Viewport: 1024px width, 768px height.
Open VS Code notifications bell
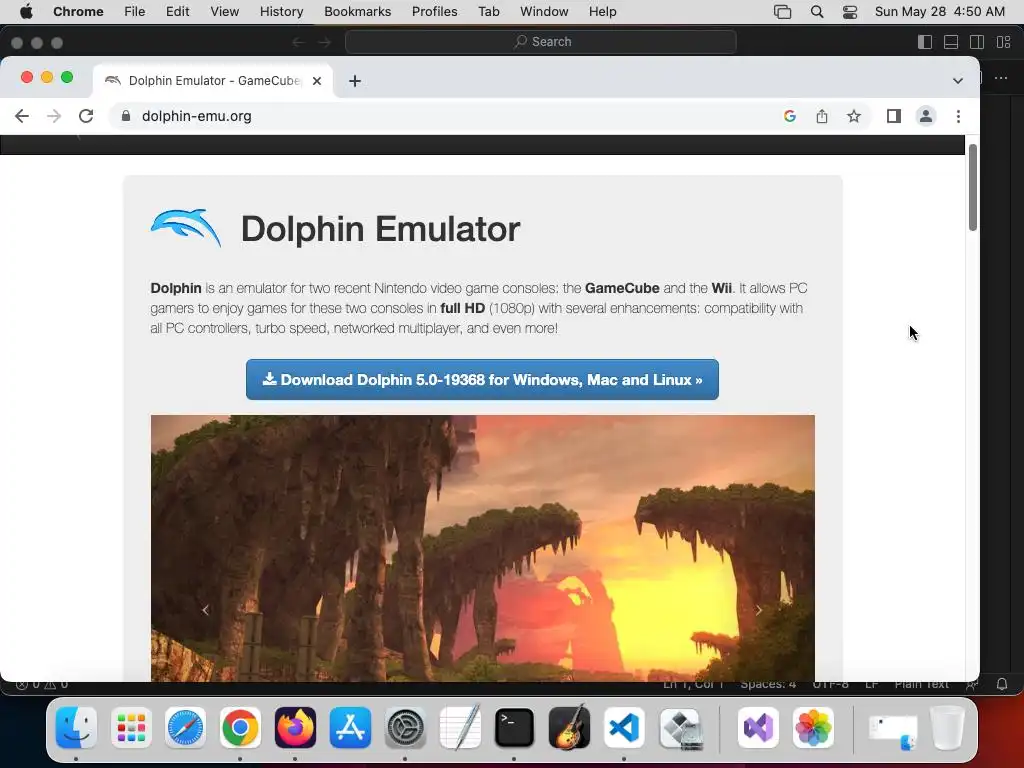coord(1002,684)
